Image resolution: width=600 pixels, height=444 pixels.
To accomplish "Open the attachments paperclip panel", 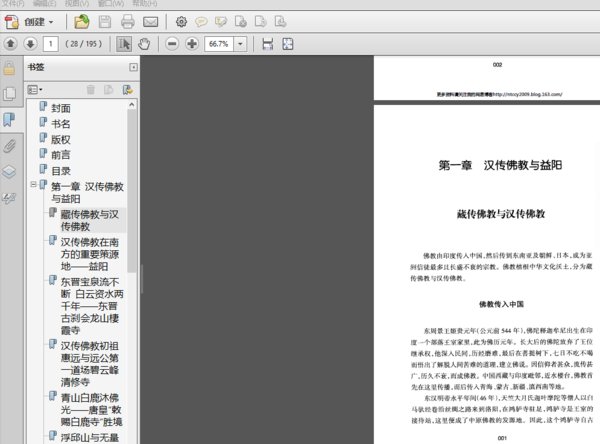I will tap(9, 146).
